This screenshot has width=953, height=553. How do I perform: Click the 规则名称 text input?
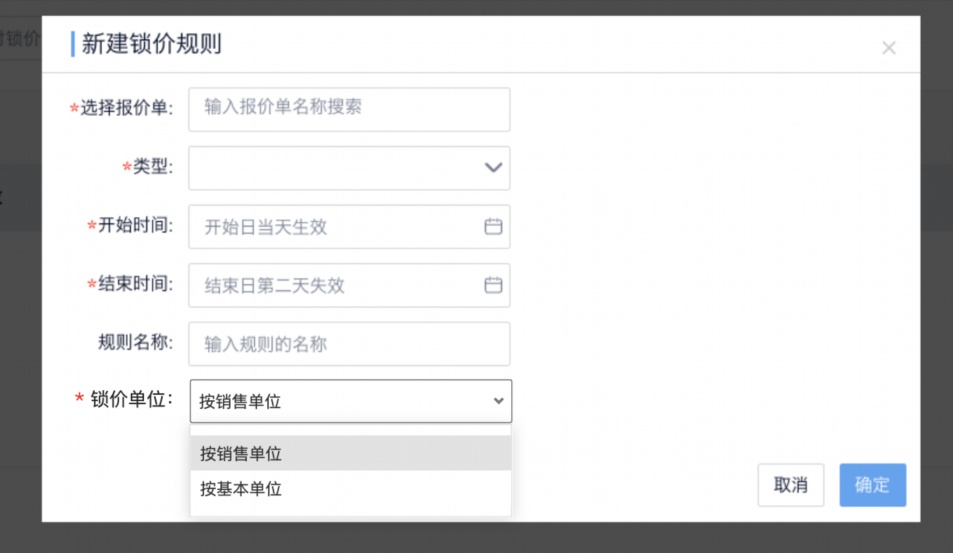click(349, 344)
